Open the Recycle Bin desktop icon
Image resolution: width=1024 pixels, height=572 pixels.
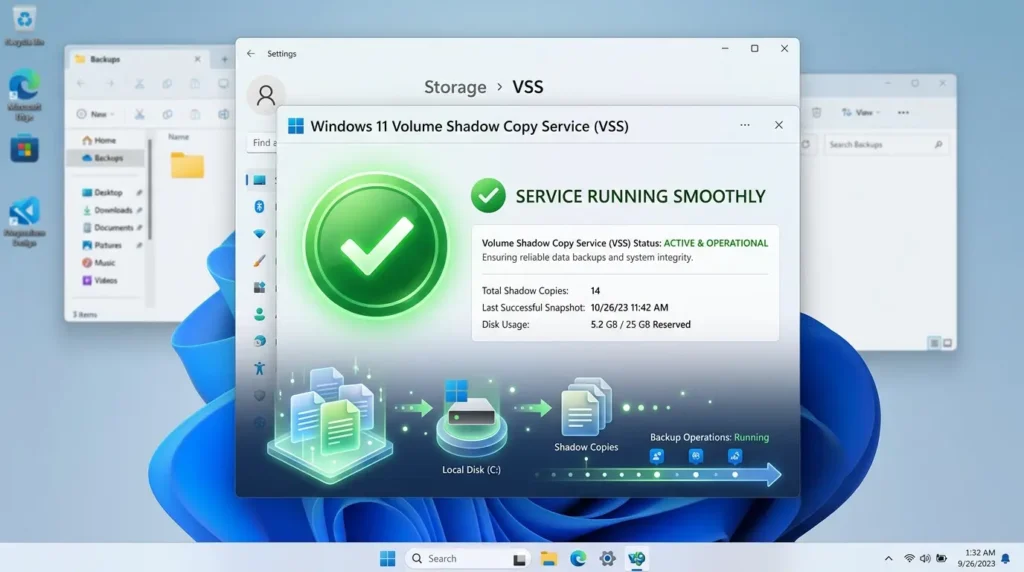[24, 26]
